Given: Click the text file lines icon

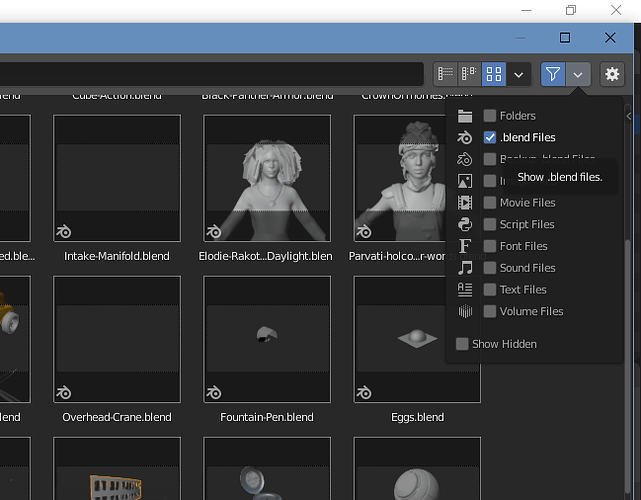Looking at the screenshot, I should [x=465, y=289].
